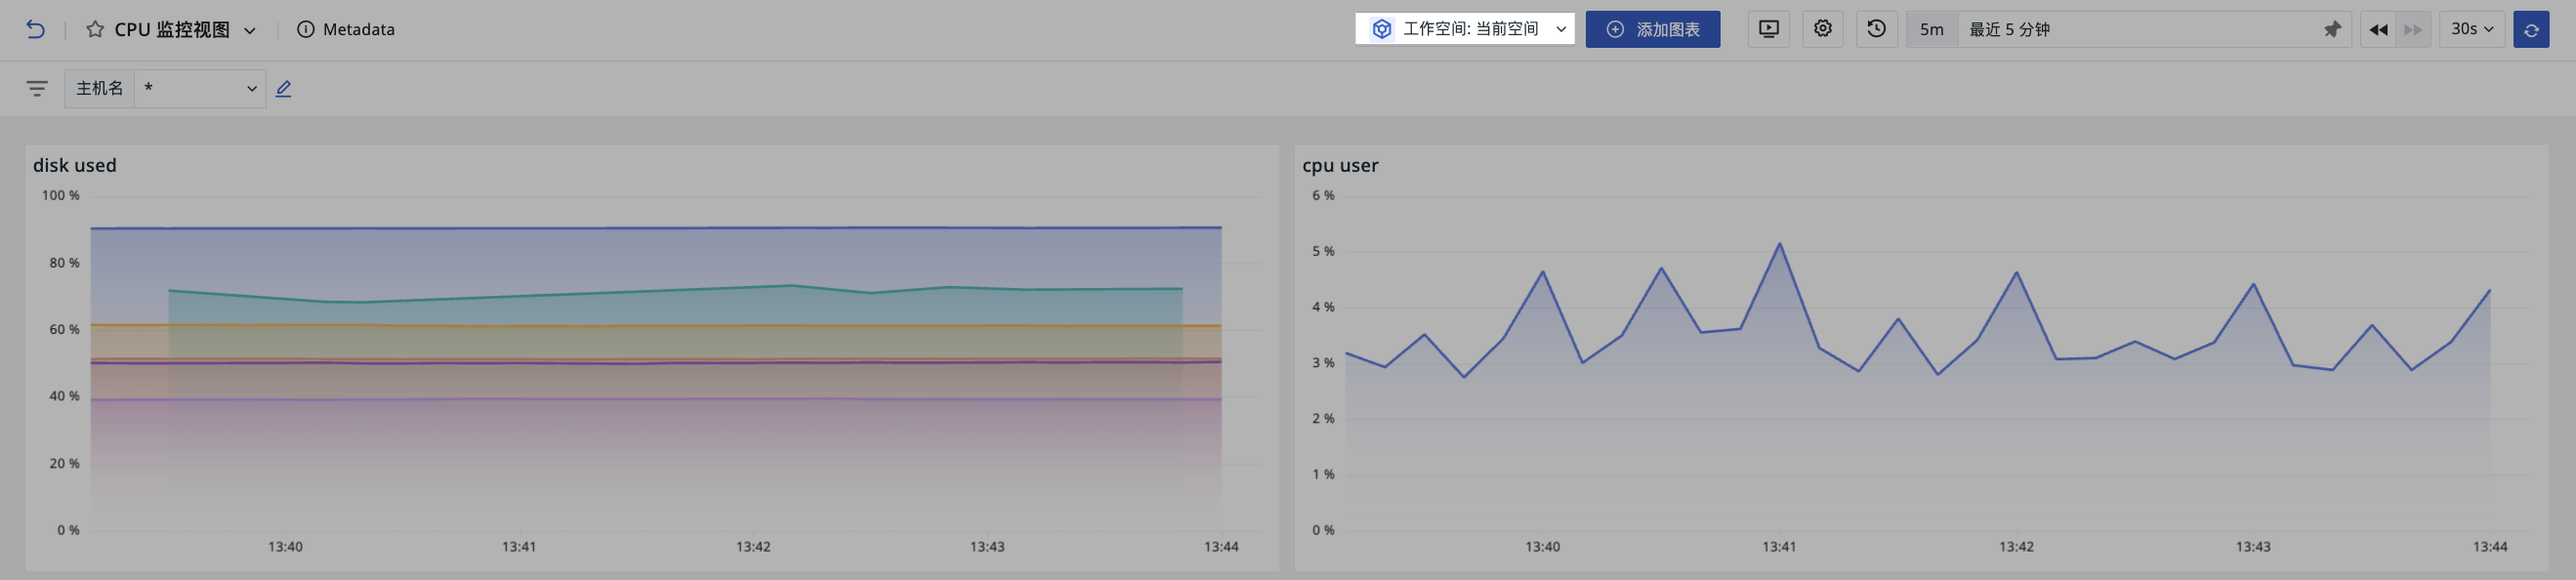Select the 5m time shortcut

click(x=1932, y=30)
